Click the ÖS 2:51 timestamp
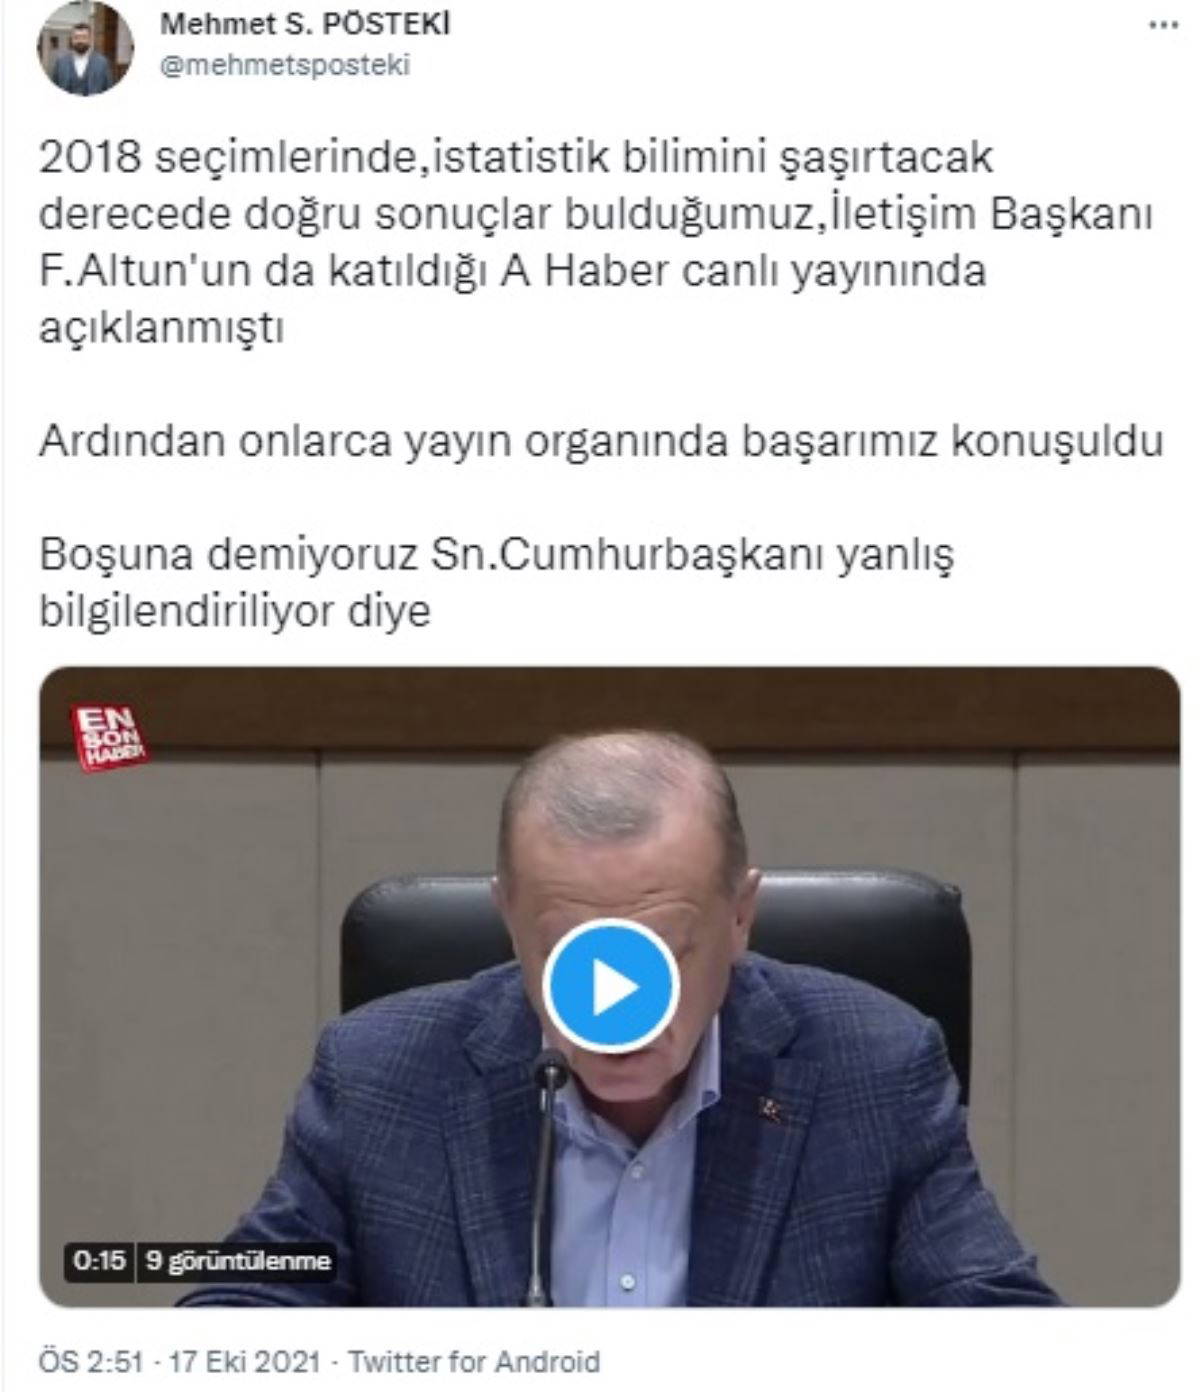 [91, 1362]
